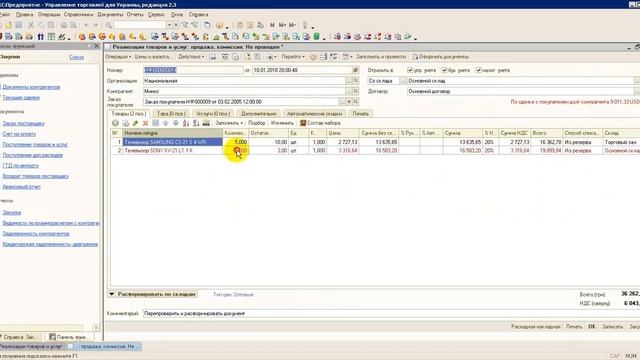
Task: Open Текущие сделки link in left panel
Action: point(21,98)
